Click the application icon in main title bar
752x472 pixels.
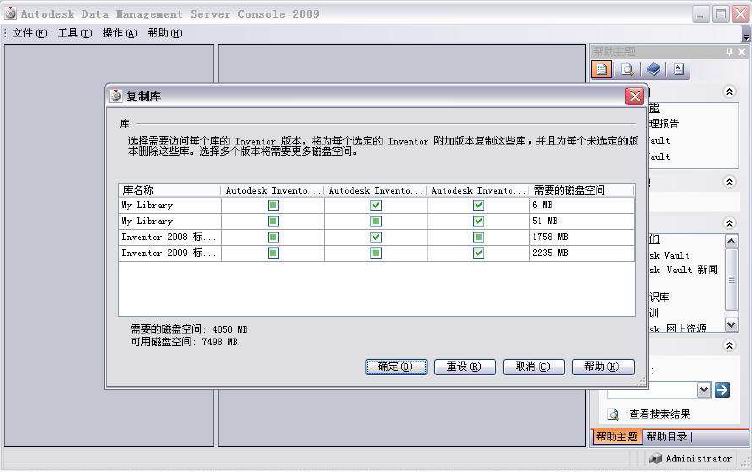coord(10,13)
